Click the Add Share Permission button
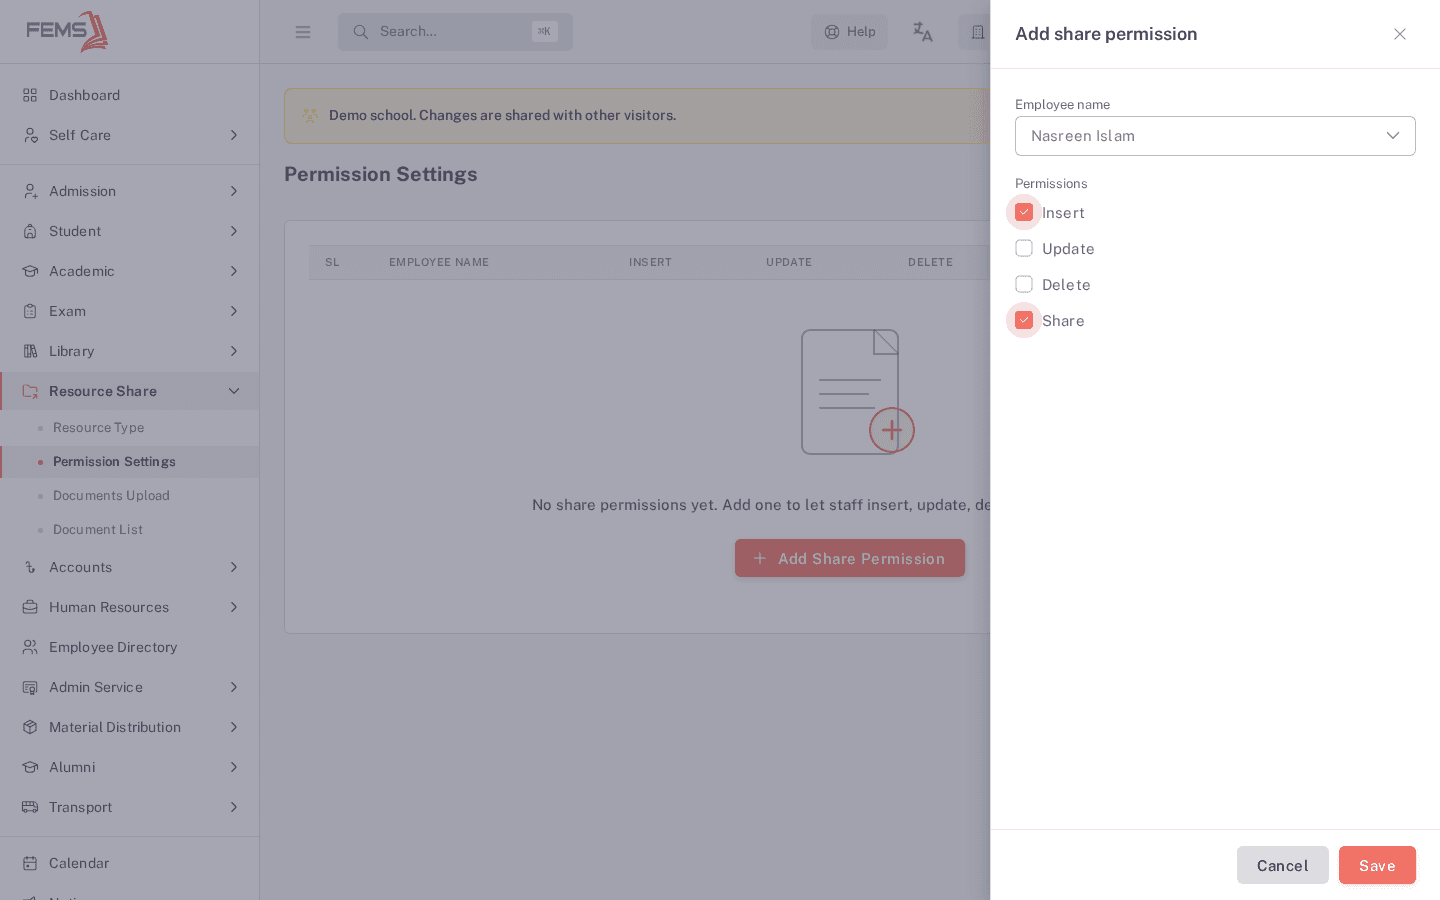The height and width of the screenshot is (900, 1440). tap(850, 558)
